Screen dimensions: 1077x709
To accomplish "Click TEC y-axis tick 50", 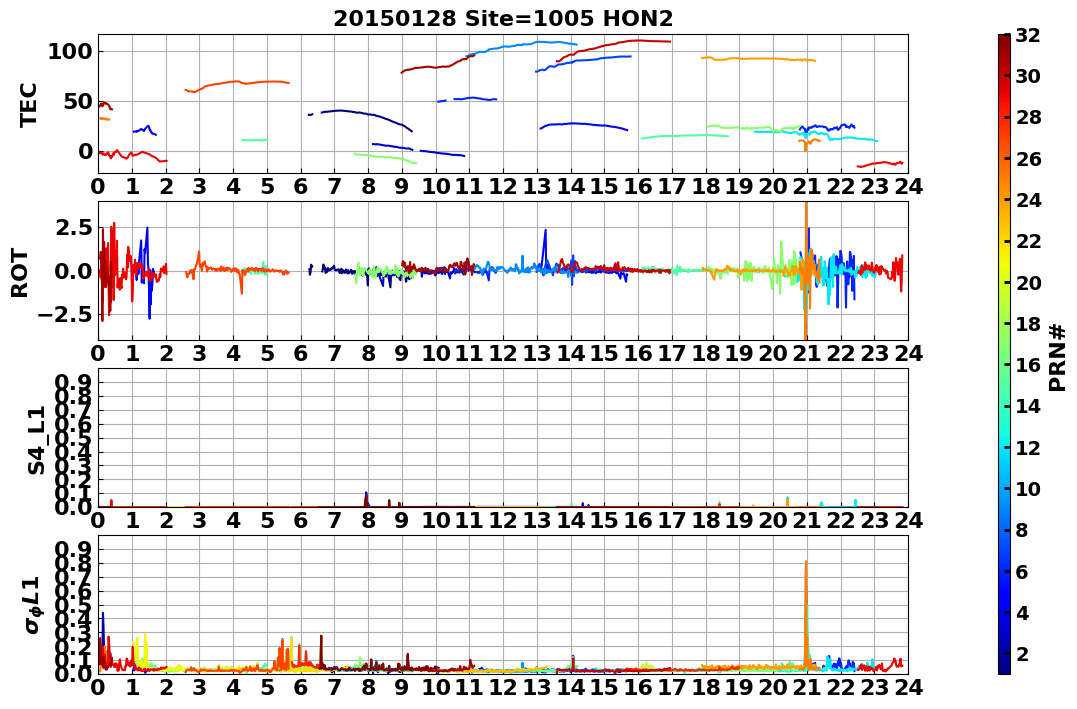I will pyautogui.click(x=78, y=102).
